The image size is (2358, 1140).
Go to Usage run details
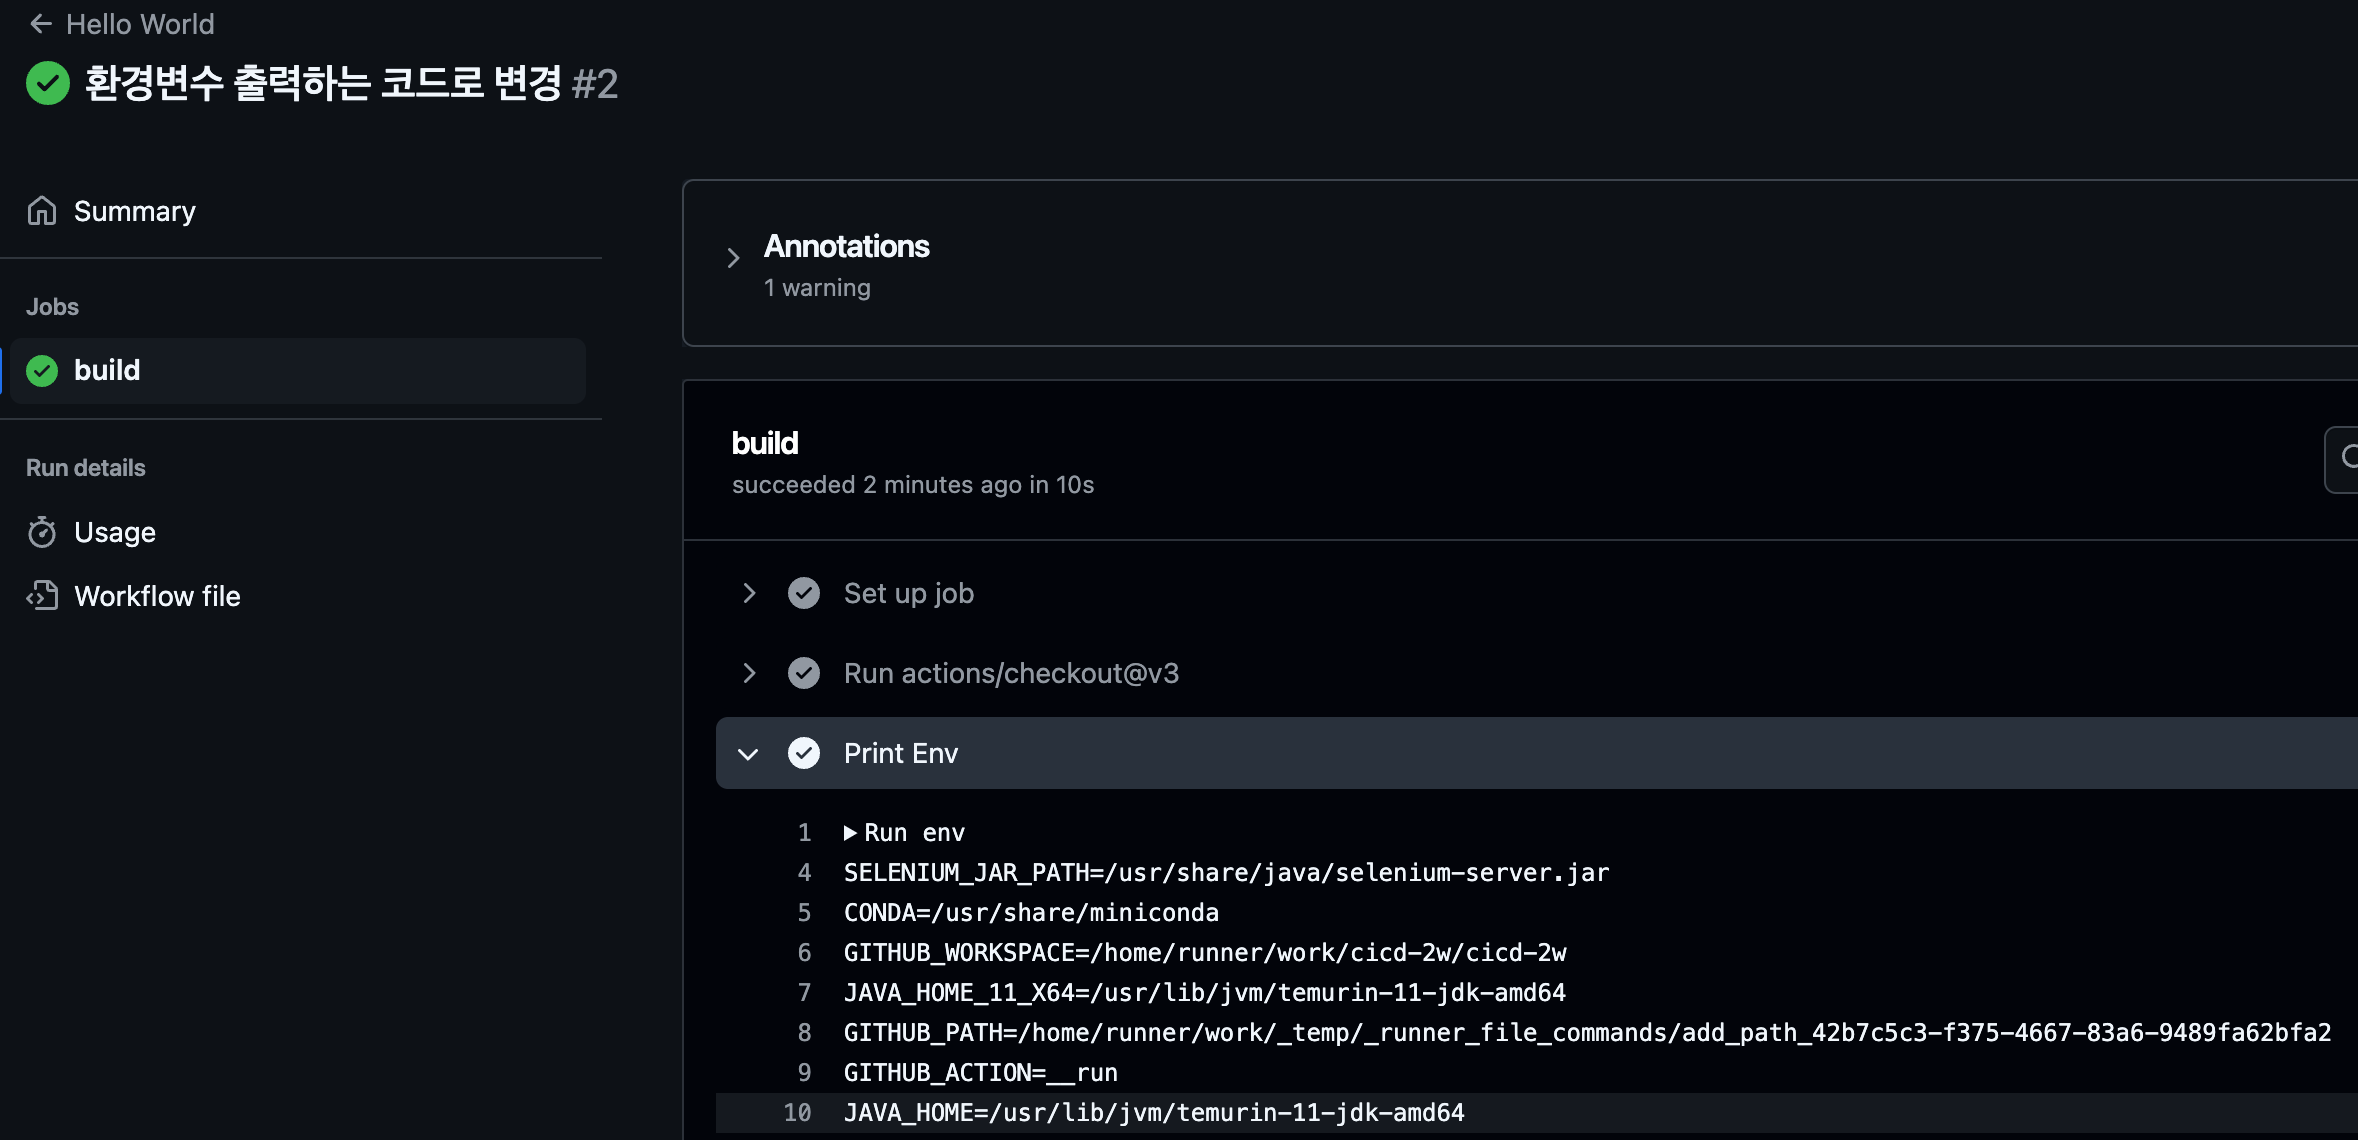(x=115, y=532)
